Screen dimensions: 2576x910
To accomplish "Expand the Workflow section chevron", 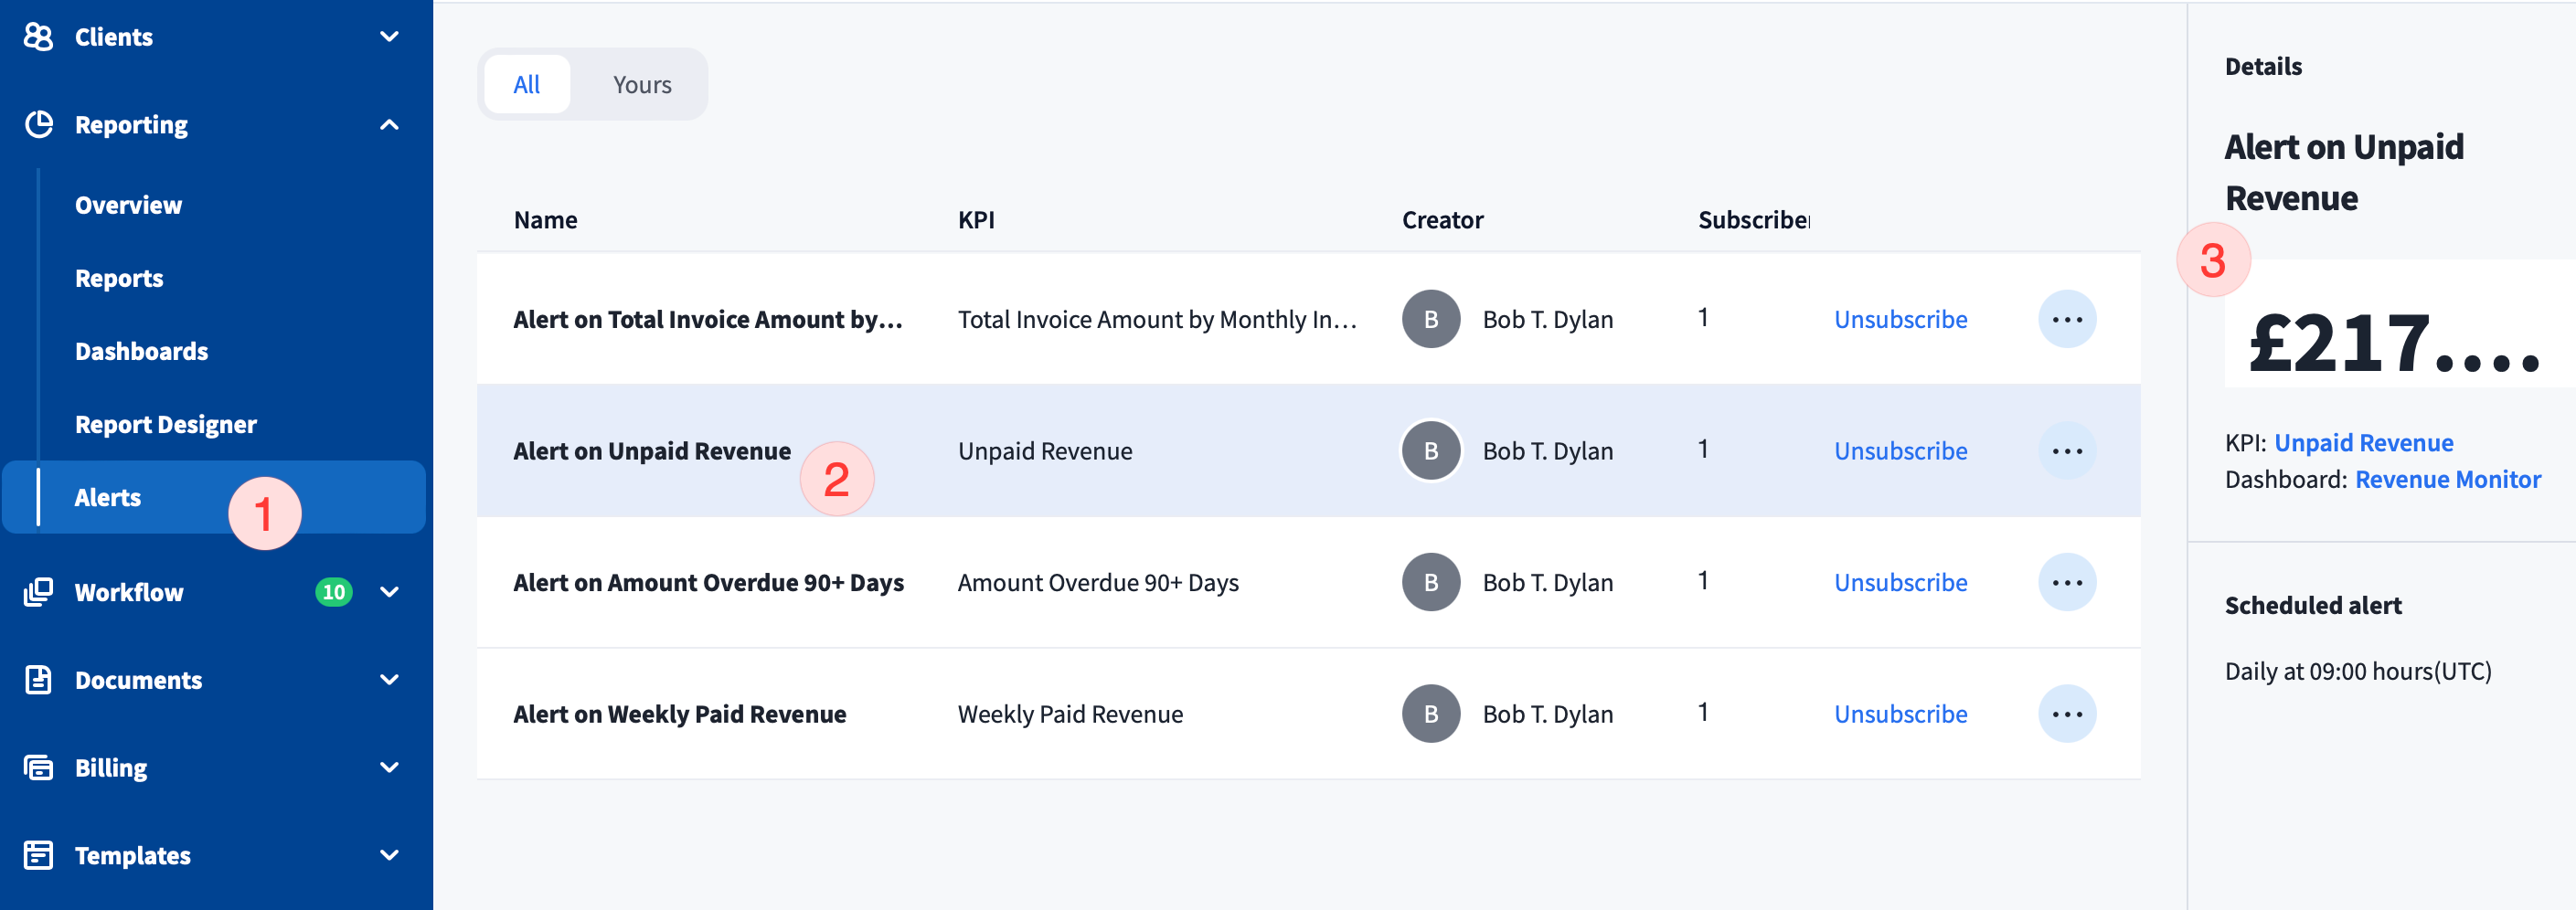I will 389,592.
